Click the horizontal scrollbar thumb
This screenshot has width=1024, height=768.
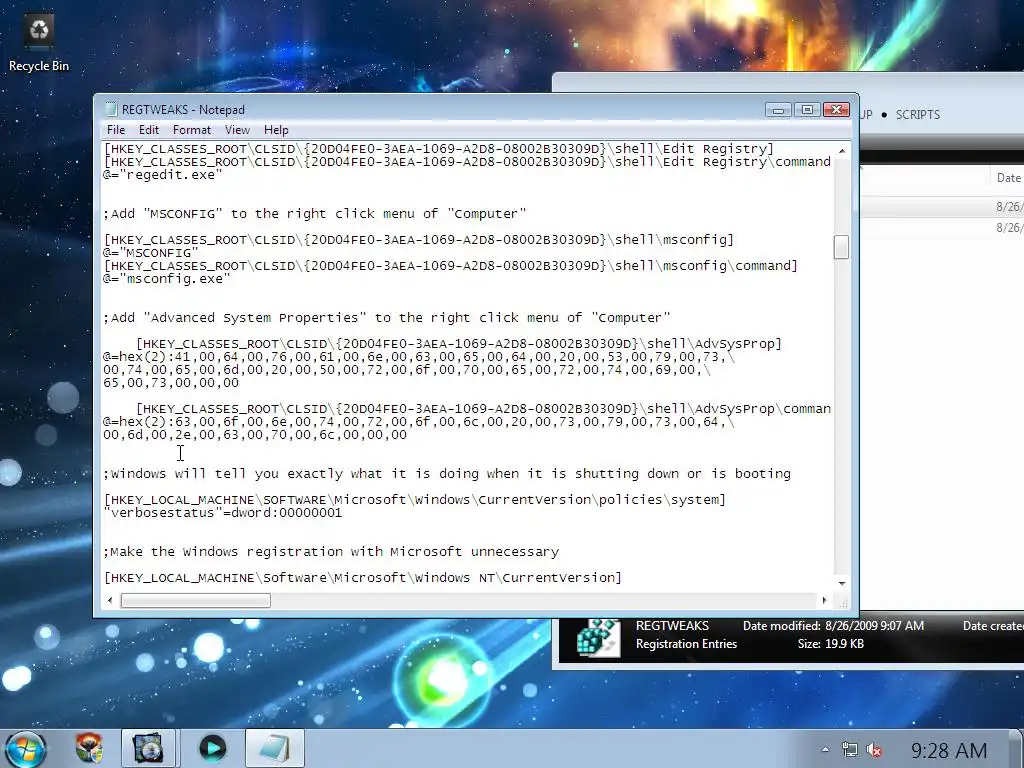195,600
